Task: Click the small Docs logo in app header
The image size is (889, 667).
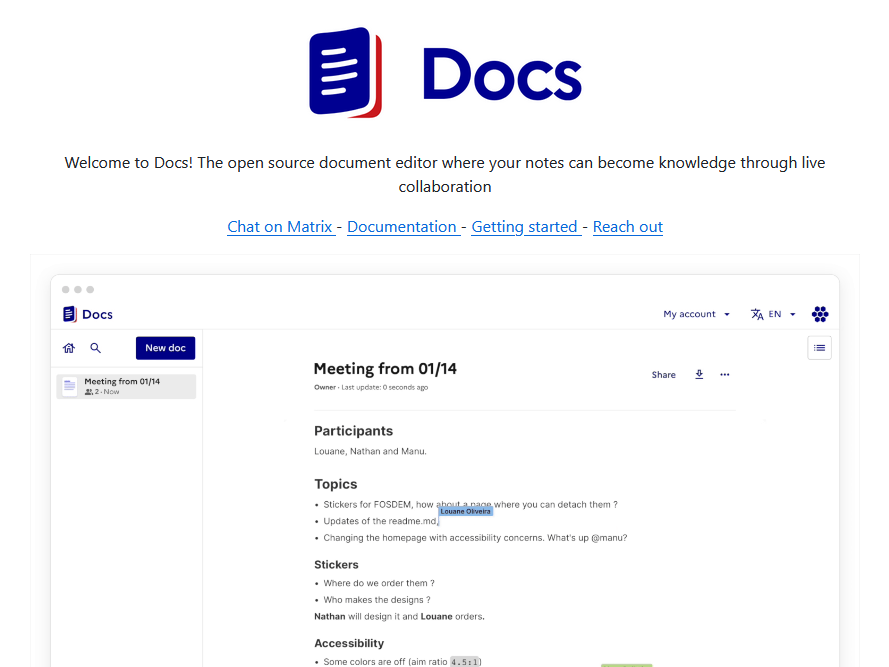Action: point(88,314)
